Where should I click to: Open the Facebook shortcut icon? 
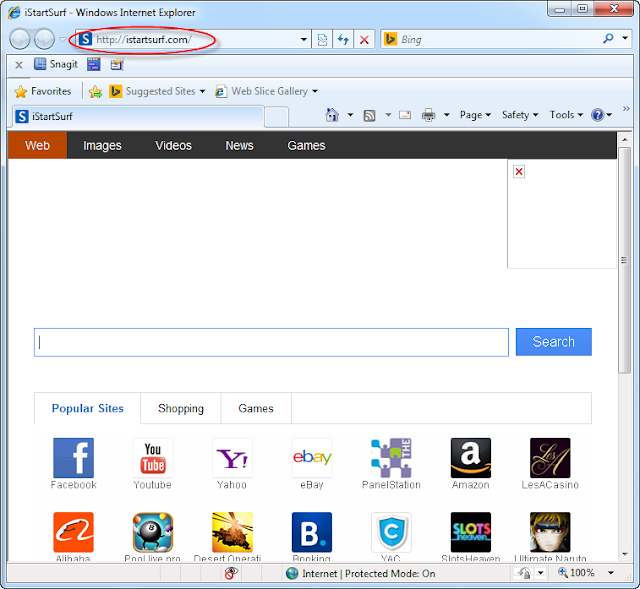(73, 458)
